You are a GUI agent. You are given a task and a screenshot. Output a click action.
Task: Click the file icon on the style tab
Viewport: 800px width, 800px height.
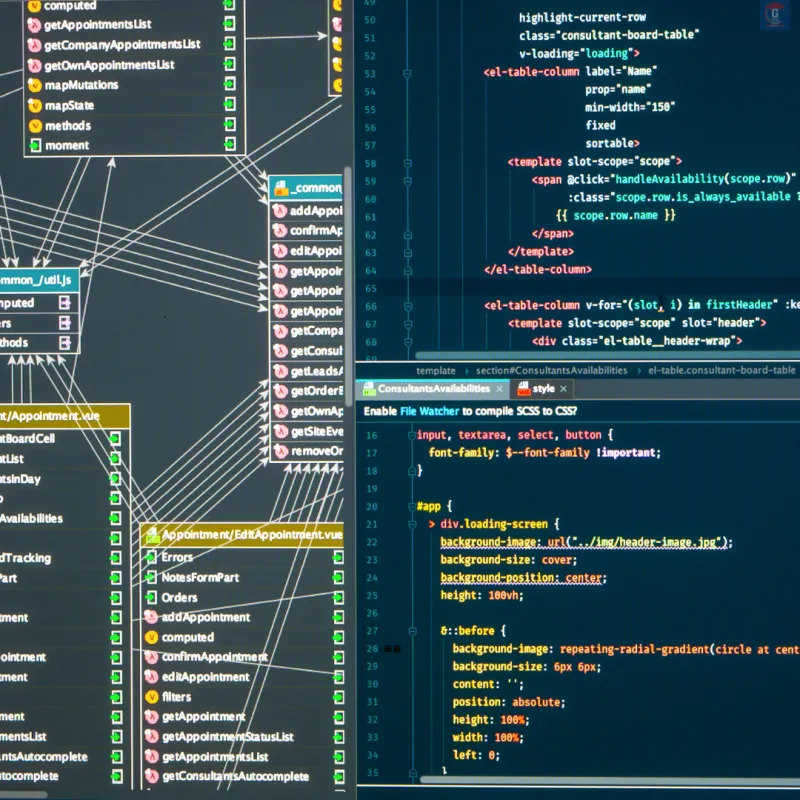tap(521, 388)
